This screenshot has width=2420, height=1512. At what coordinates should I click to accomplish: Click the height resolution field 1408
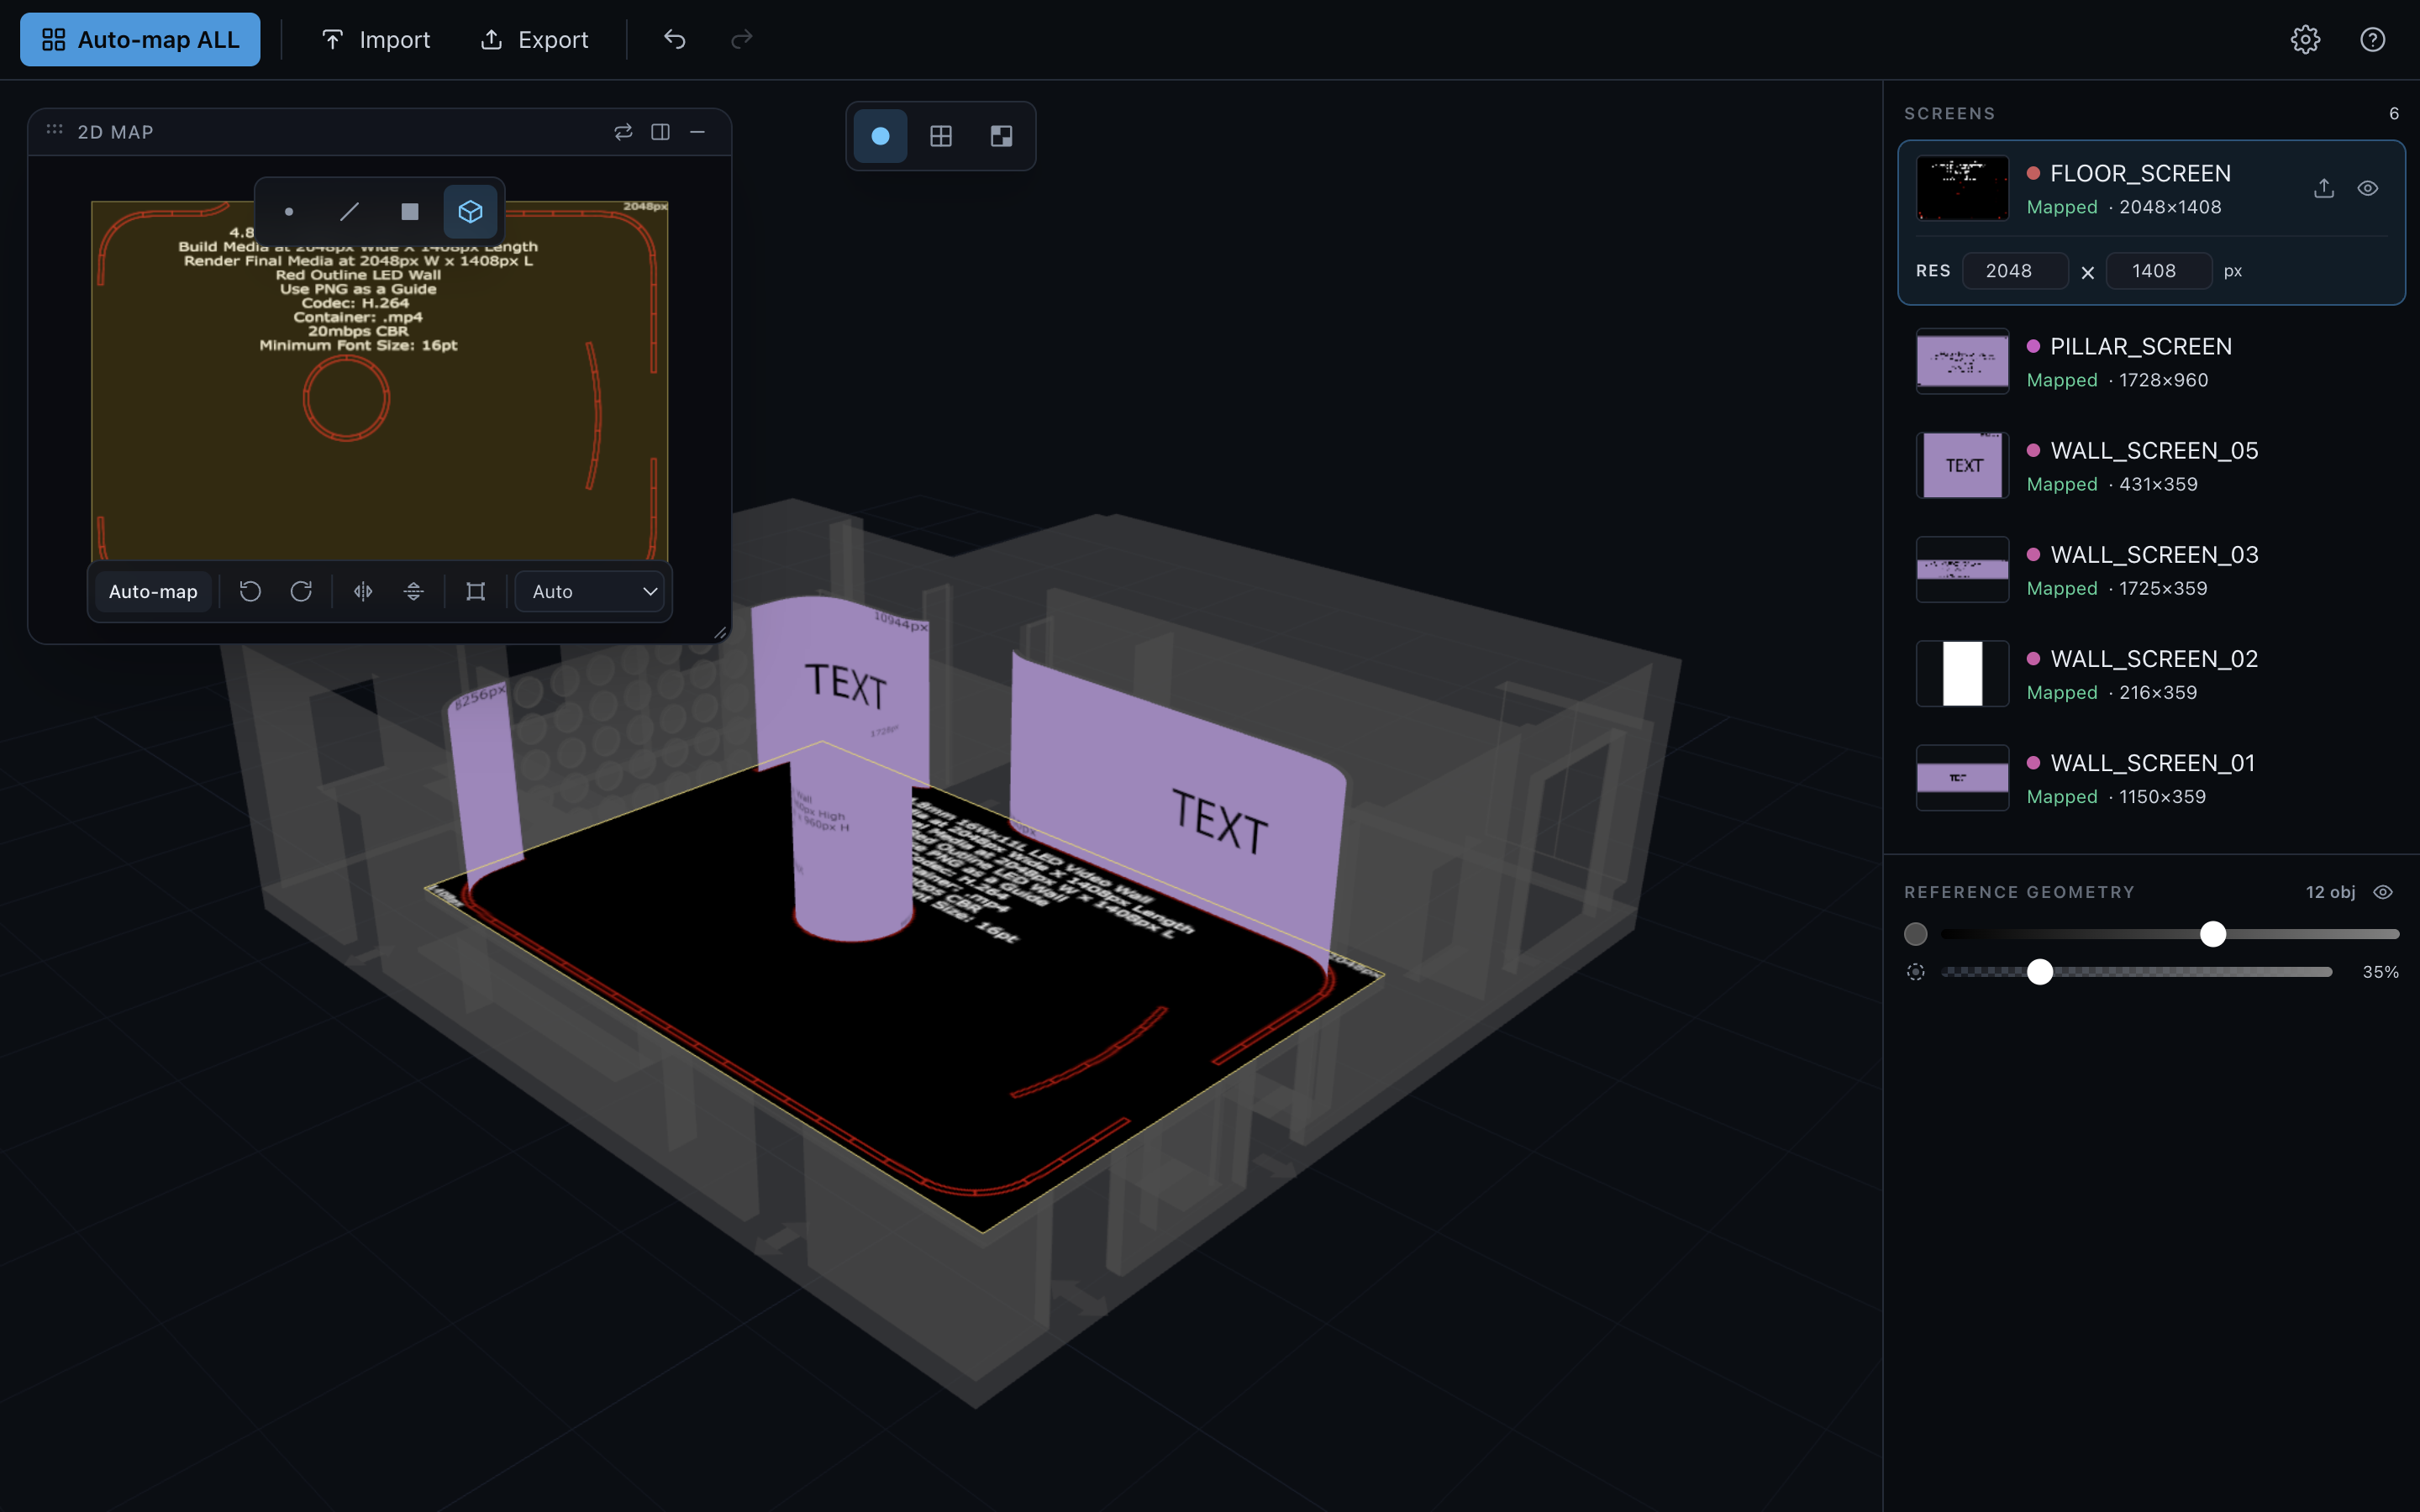click(x=2158, y=271)
